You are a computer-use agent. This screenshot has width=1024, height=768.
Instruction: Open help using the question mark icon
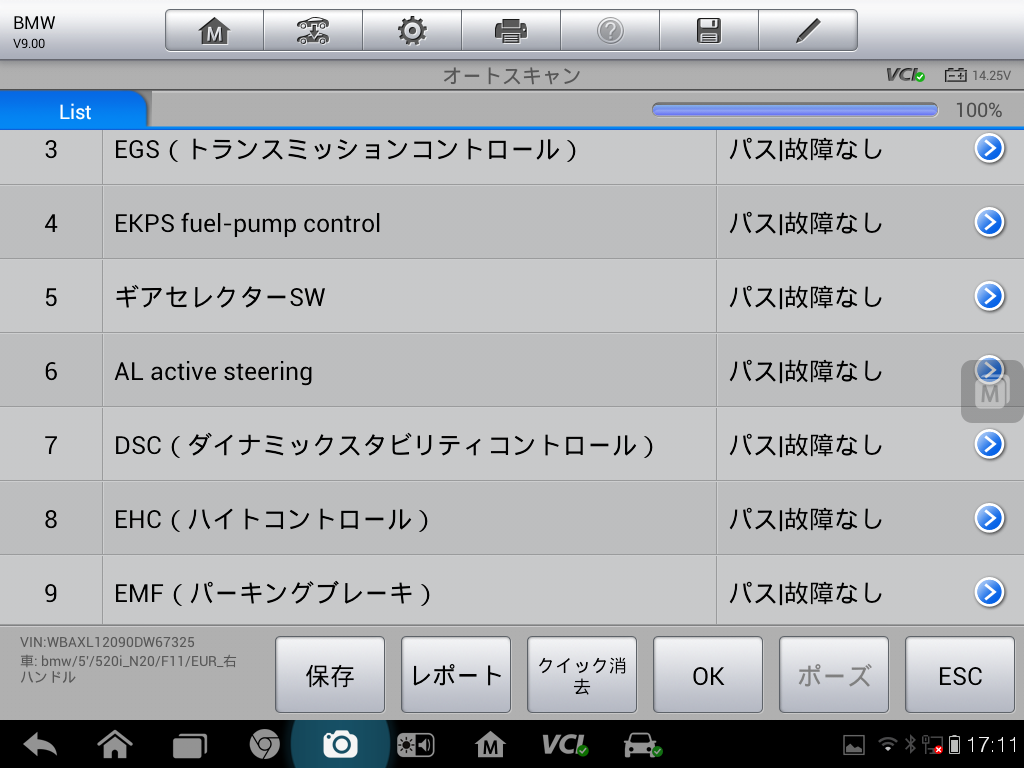(610, 29)
